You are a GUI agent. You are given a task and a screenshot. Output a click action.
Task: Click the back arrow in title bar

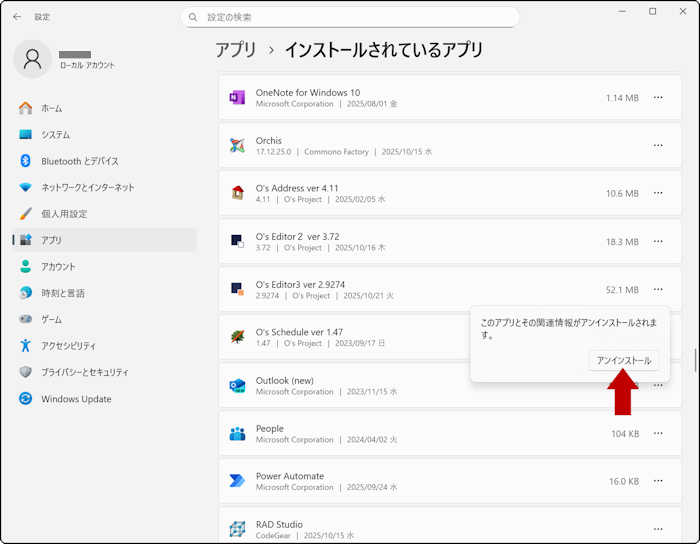click(x=17, y=17)
